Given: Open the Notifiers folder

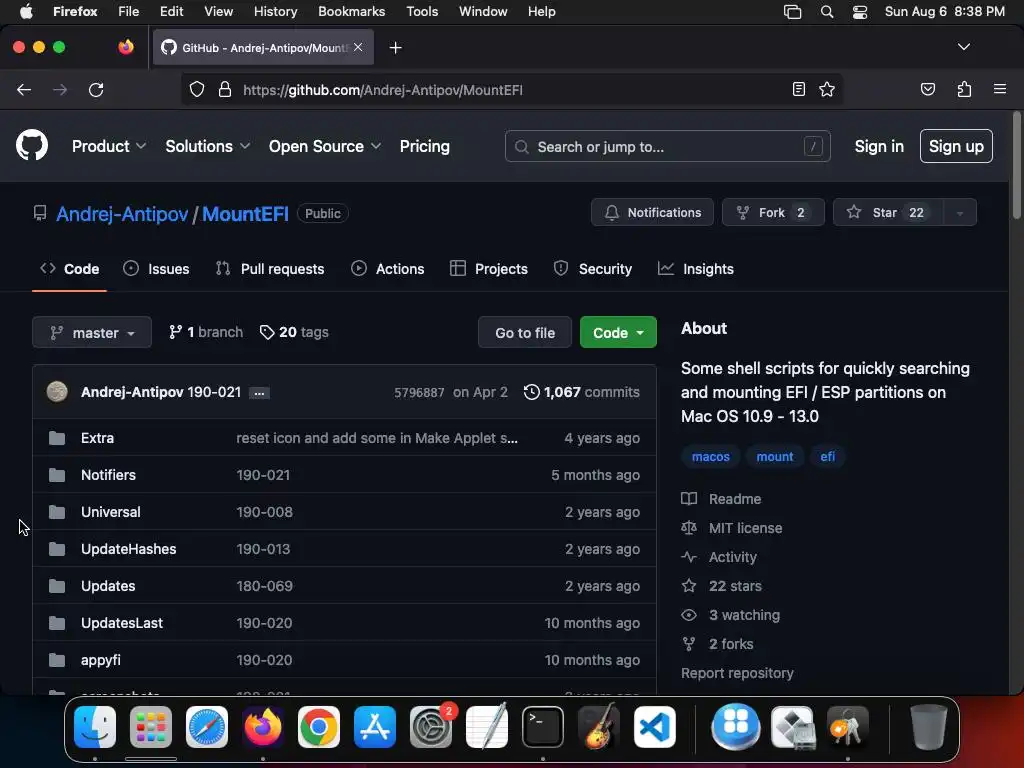Looking at the screenshot, I should 108,475.
